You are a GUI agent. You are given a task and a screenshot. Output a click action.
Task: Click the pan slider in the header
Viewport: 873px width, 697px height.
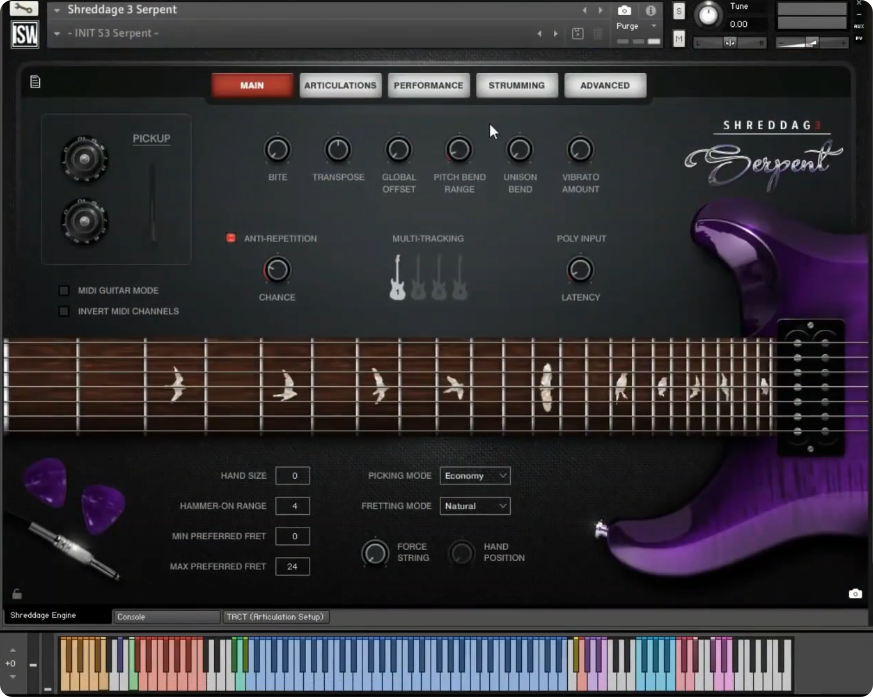pyautogui.click(x=730, y=43)
